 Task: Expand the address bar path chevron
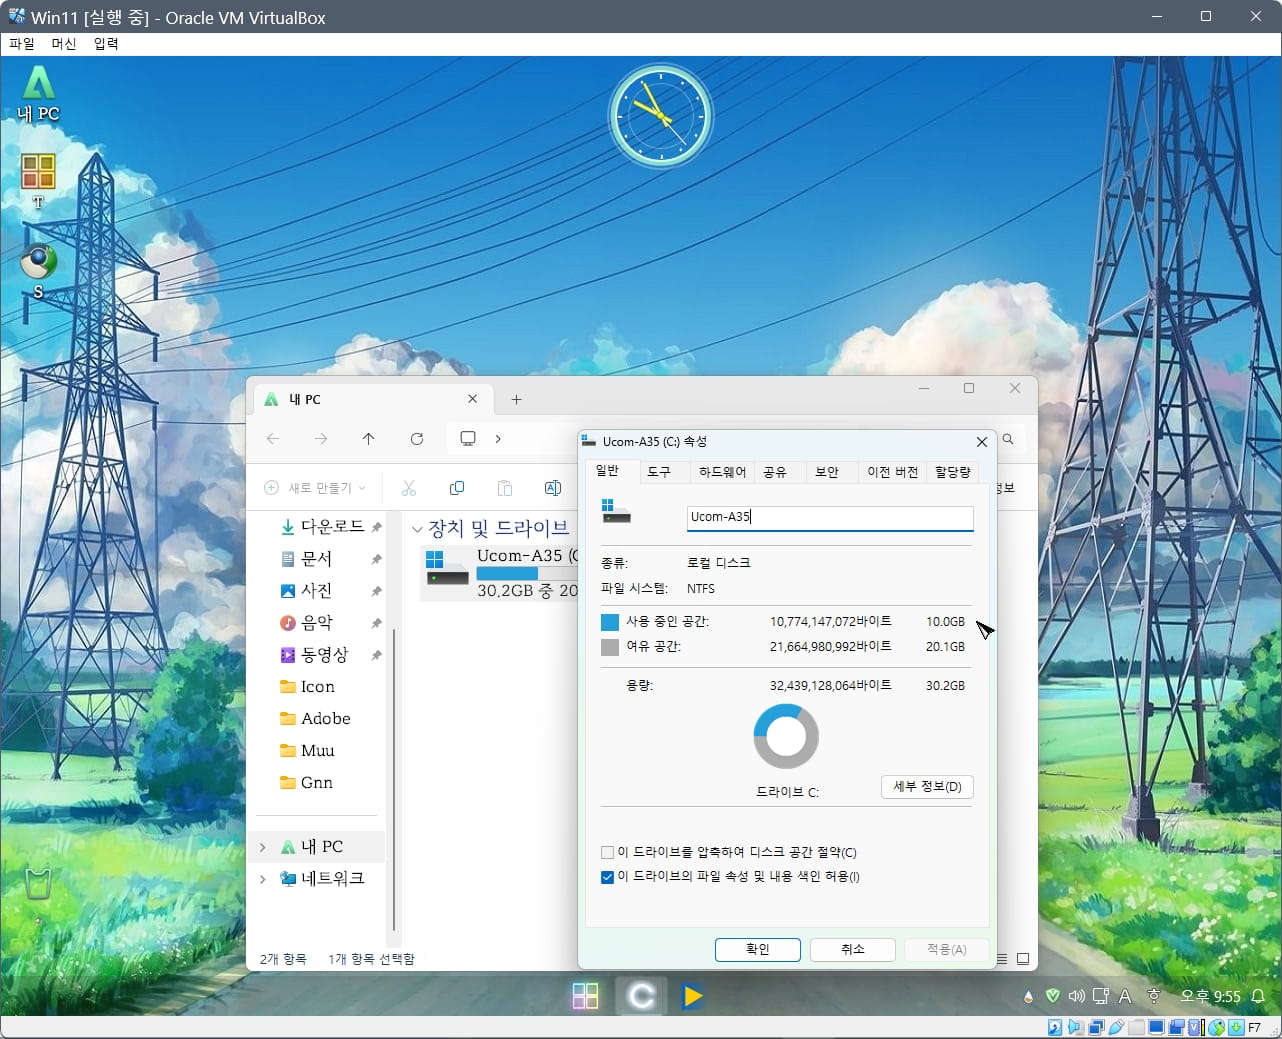point(498,438)
